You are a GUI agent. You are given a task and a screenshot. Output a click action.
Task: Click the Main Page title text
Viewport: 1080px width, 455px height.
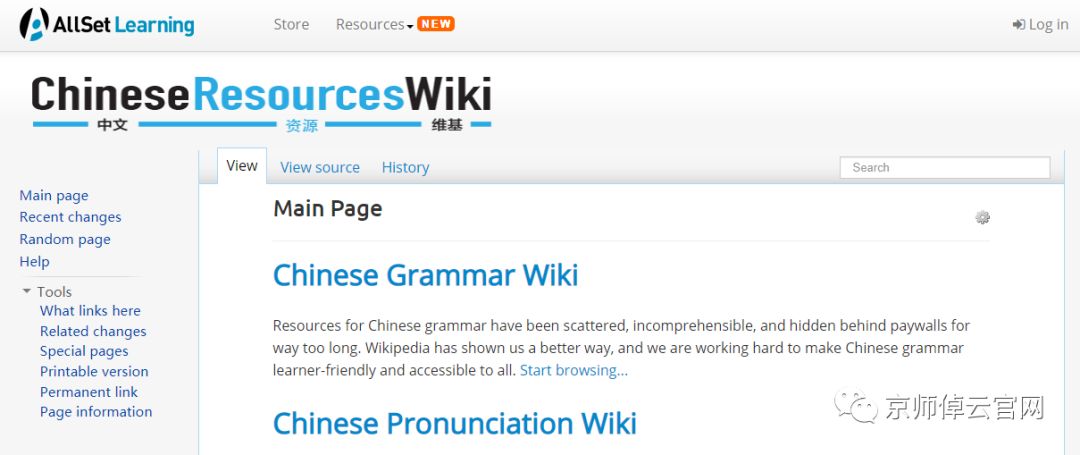click(328, 209)
